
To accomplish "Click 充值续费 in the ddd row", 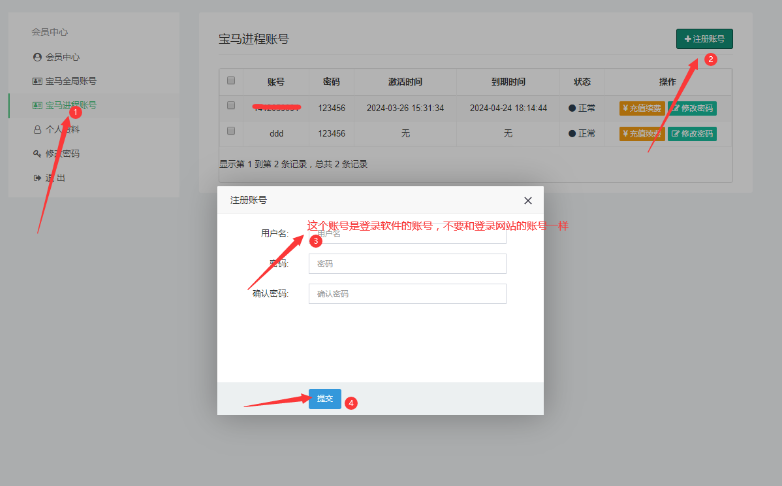I will 642,133.
